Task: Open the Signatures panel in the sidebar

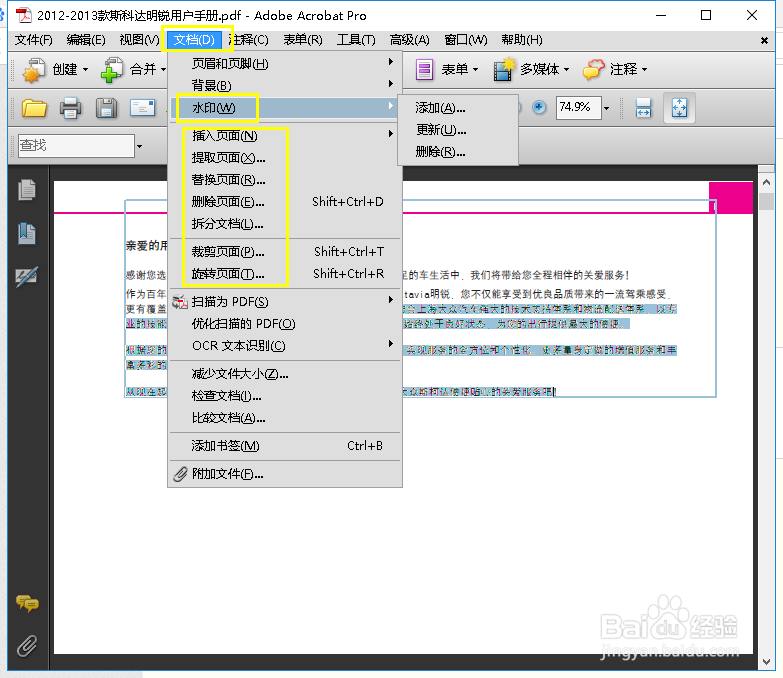Action: pyautogui.click(x=27, y=277)
